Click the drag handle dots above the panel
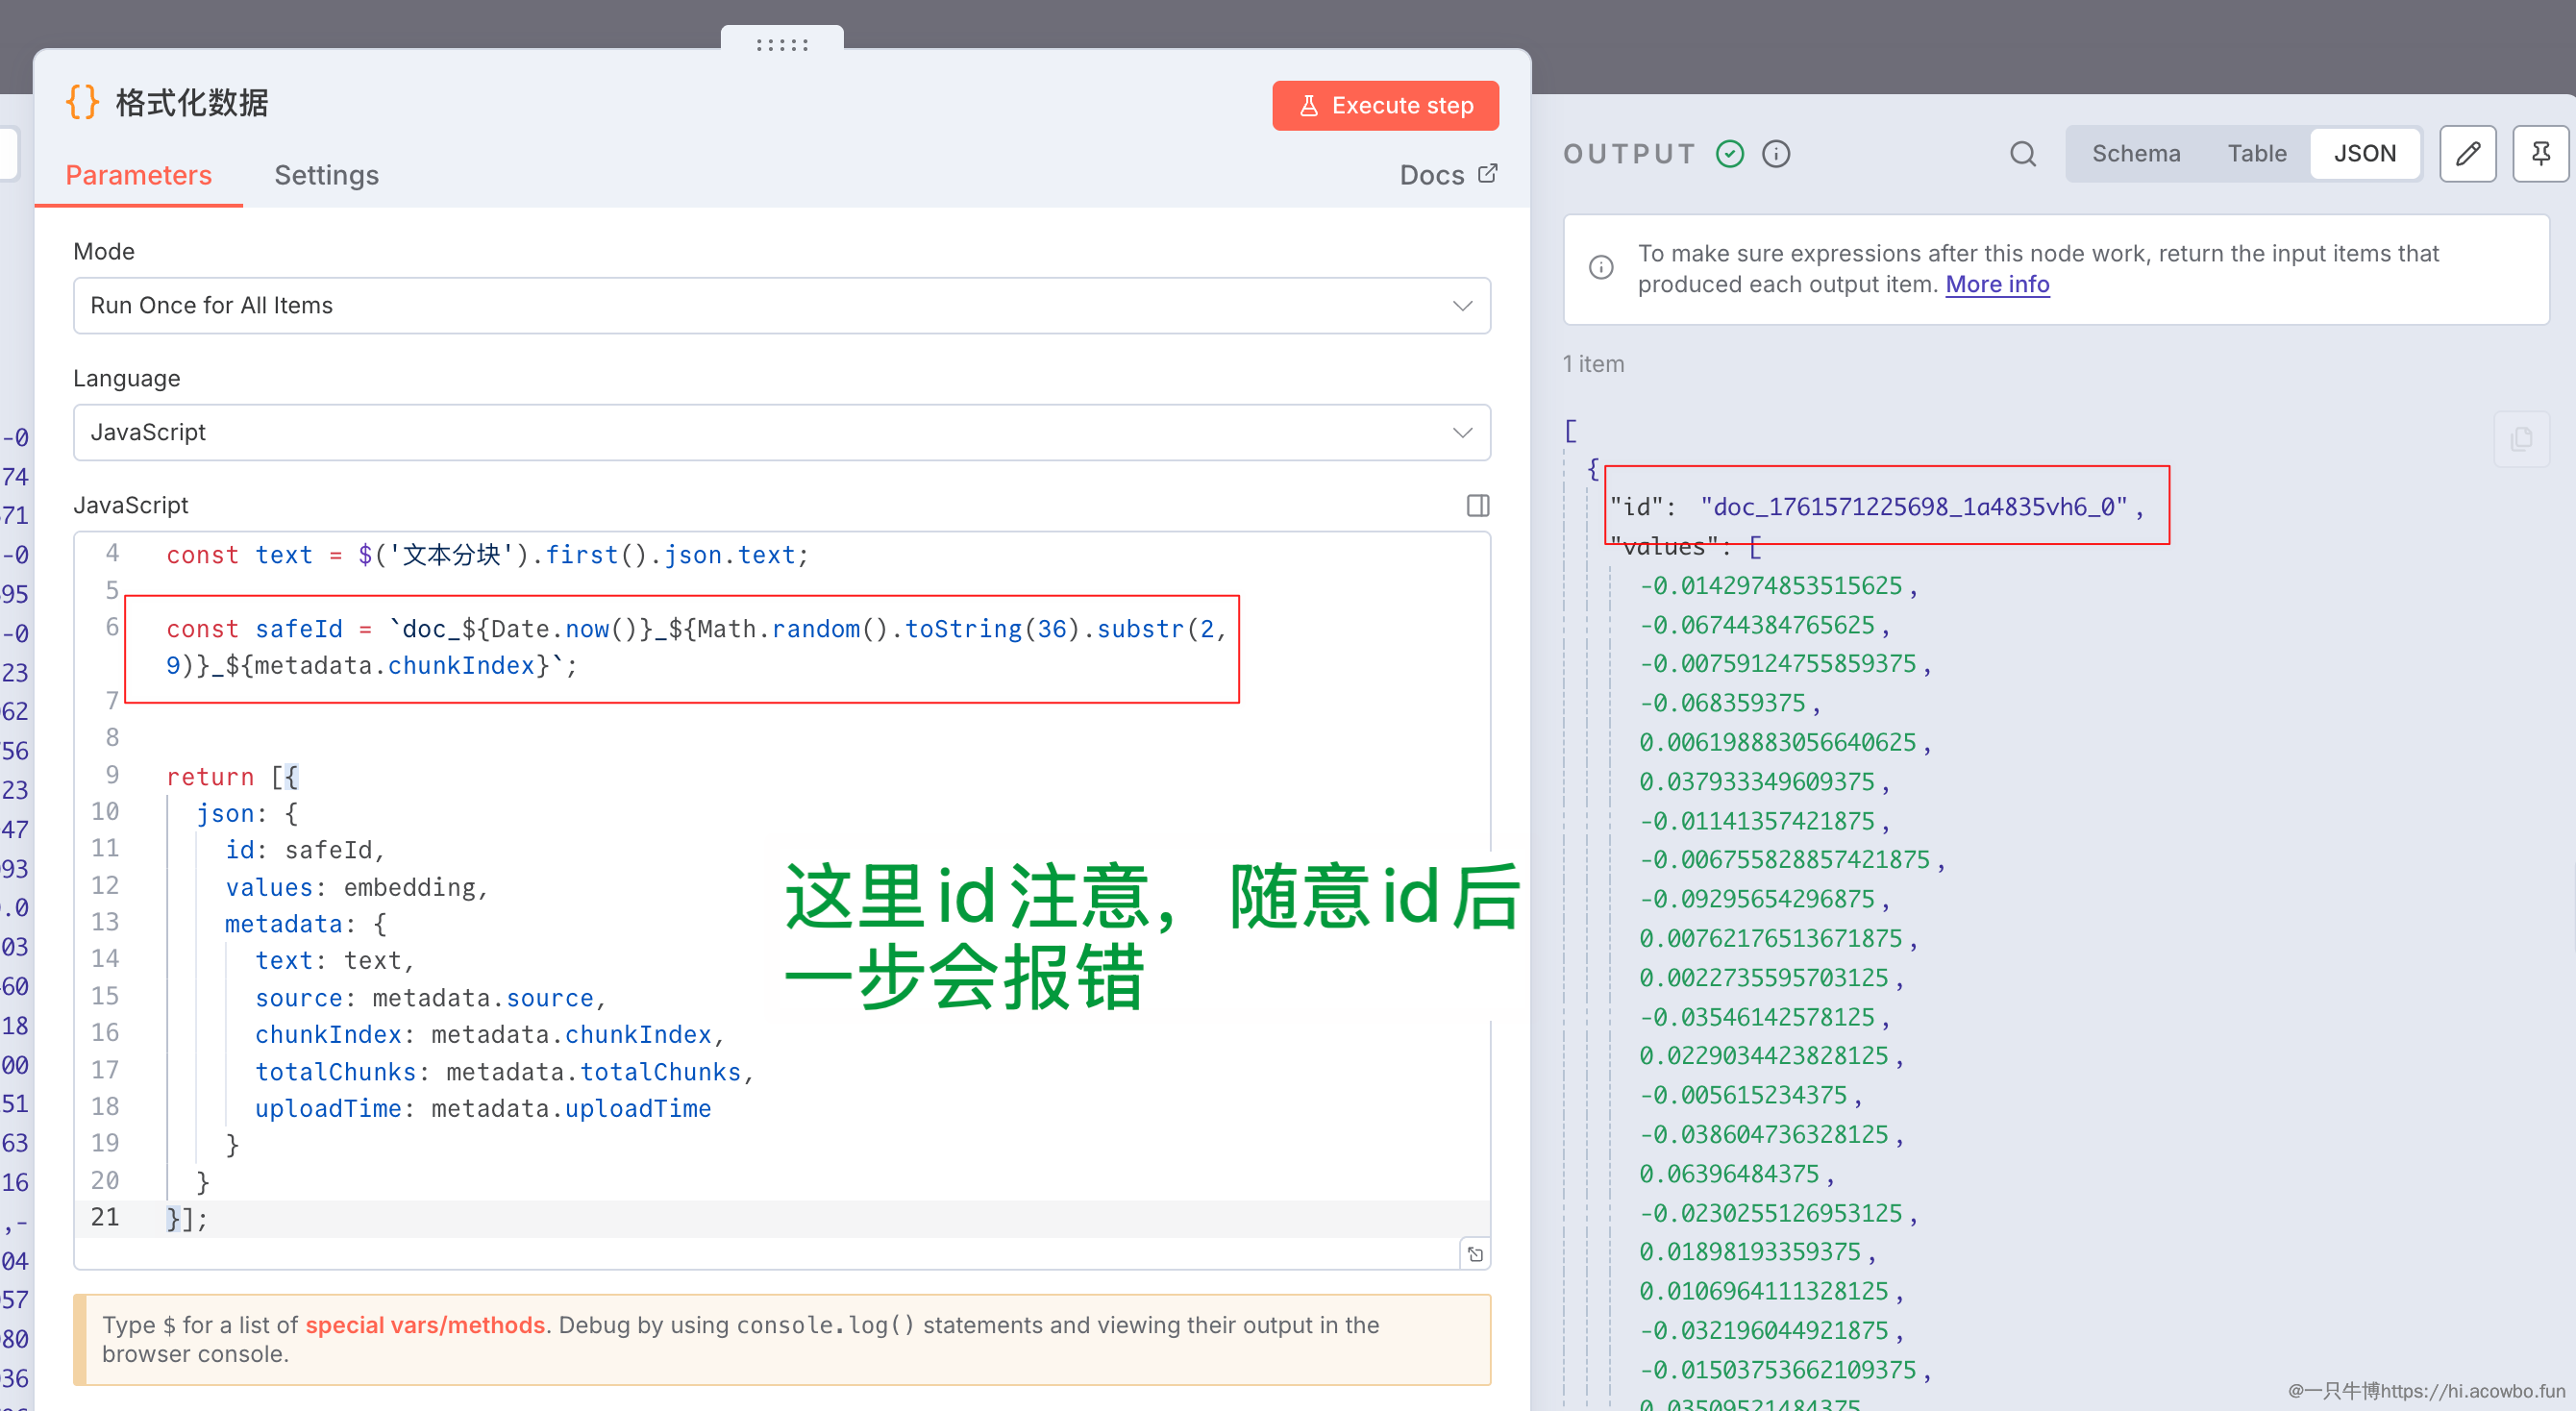 coord(782,45)
